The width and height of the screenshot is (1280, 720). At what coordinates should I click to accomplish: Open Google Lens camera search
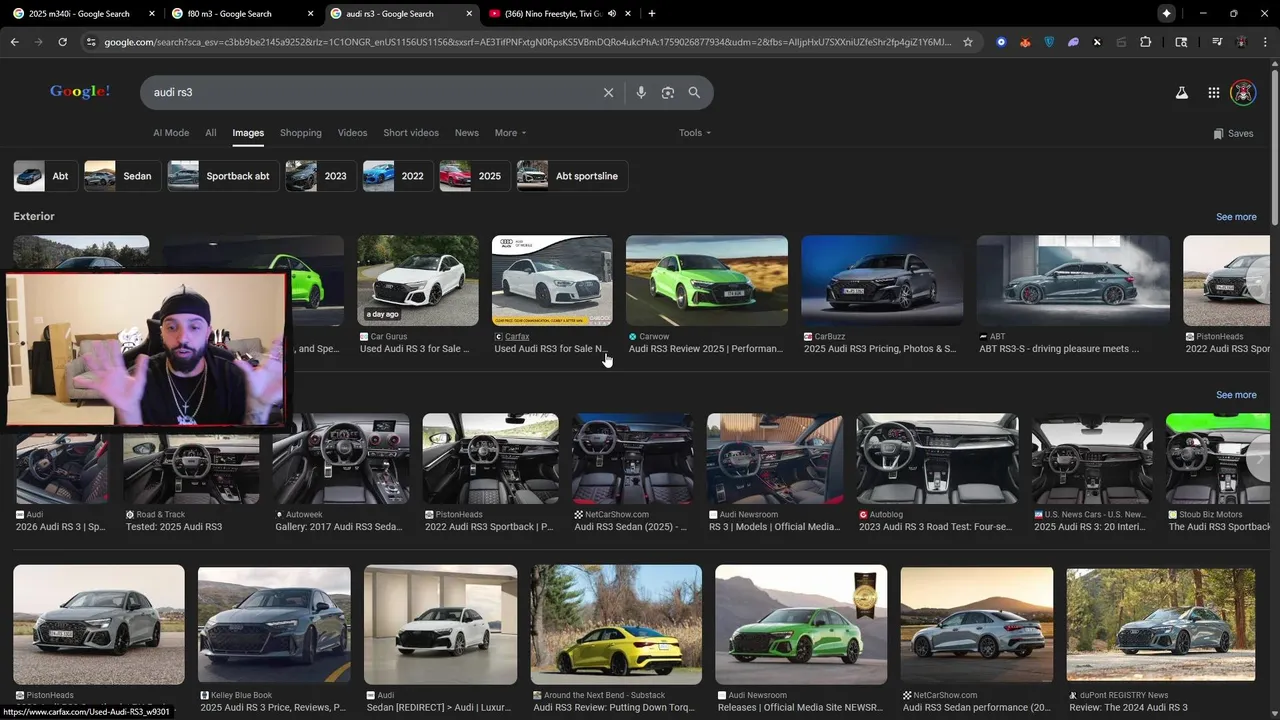668,92
